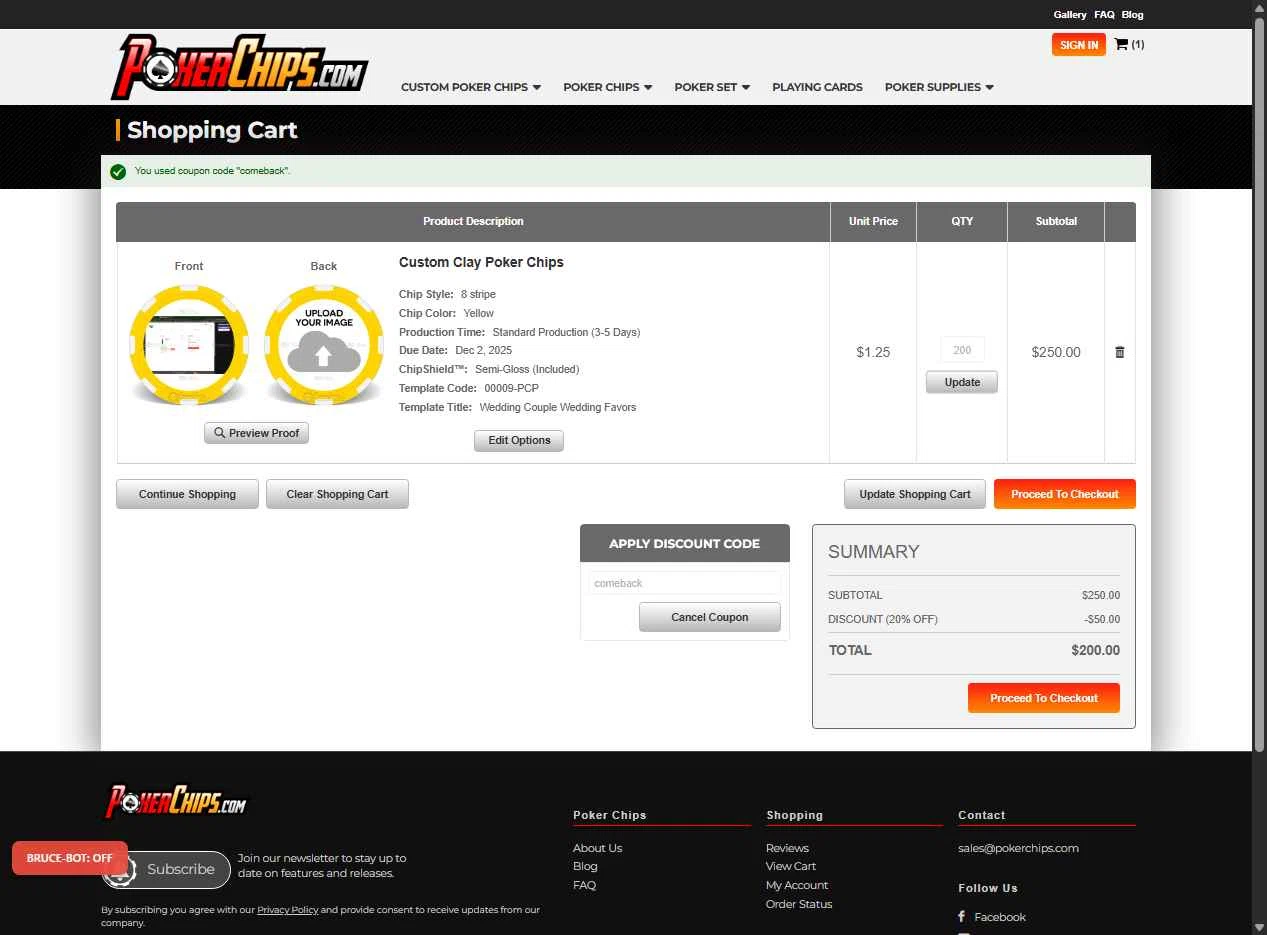
Task: Click template code 00009-PCP text
Action: 511,388
